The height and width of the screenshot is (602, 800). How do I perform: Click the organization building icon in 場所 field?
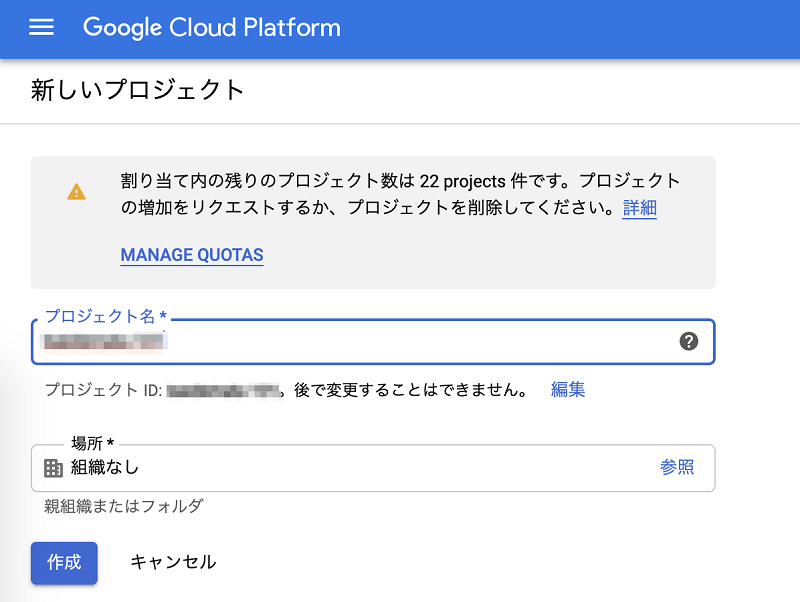coord(54,468)
